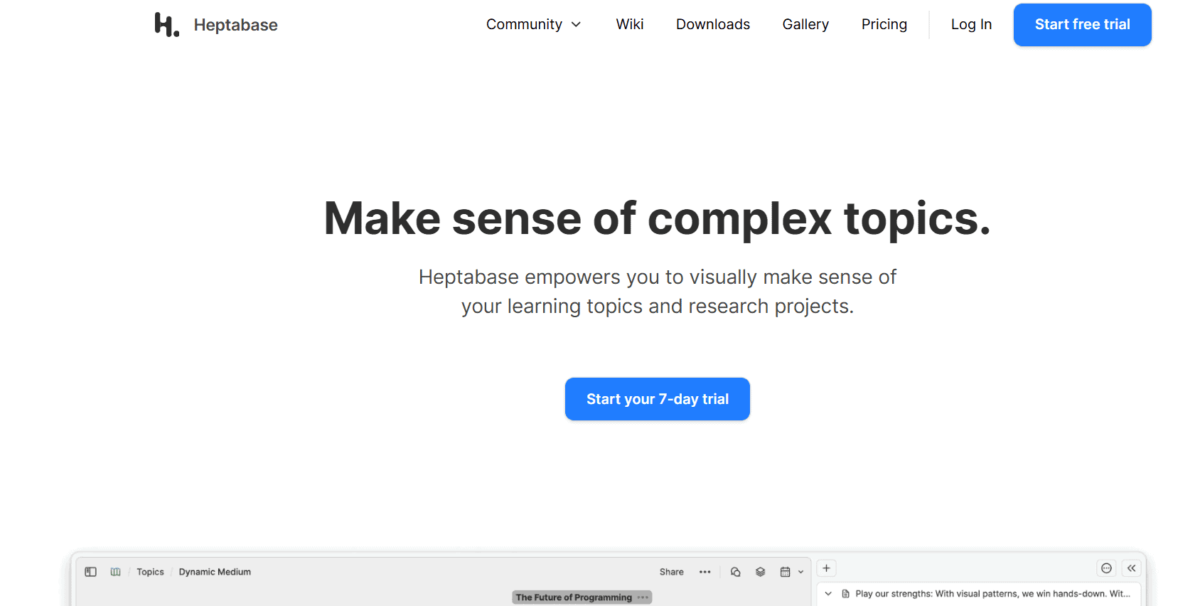1200x606 pixels.
Task: Toggle the sidebar panel icon in app preview
Action: tap(90, 572)
